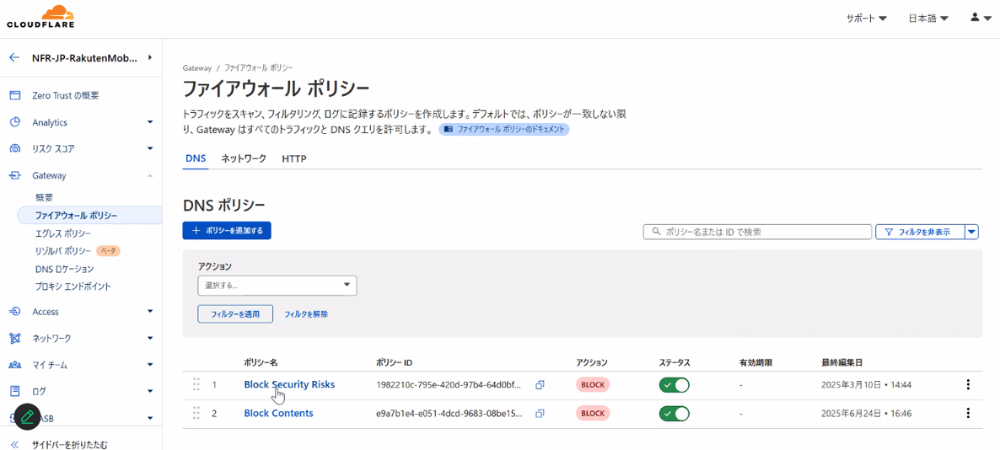Open the アクション select dropdown
The width and height of the screenshot is (1000, 450).
click(277, 286)
